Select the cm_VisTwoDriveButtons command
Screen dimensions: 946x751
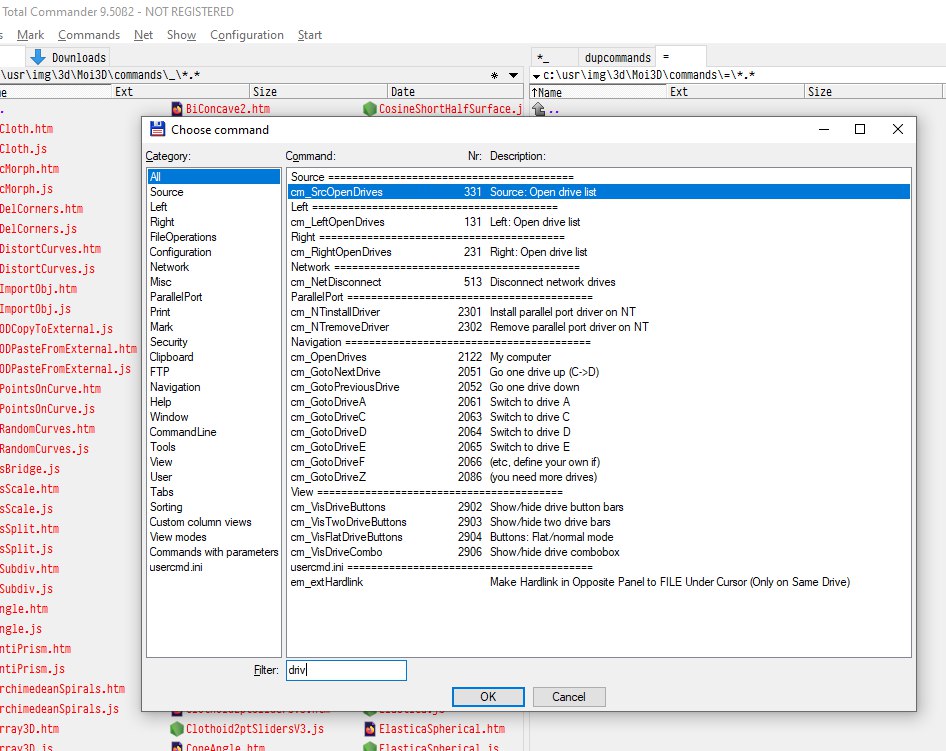click(598, 522)
